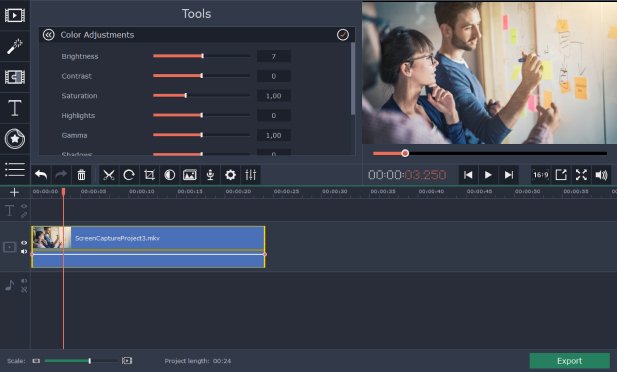Record audio with microphone button

pyautogui.click(x=210, y=175)
